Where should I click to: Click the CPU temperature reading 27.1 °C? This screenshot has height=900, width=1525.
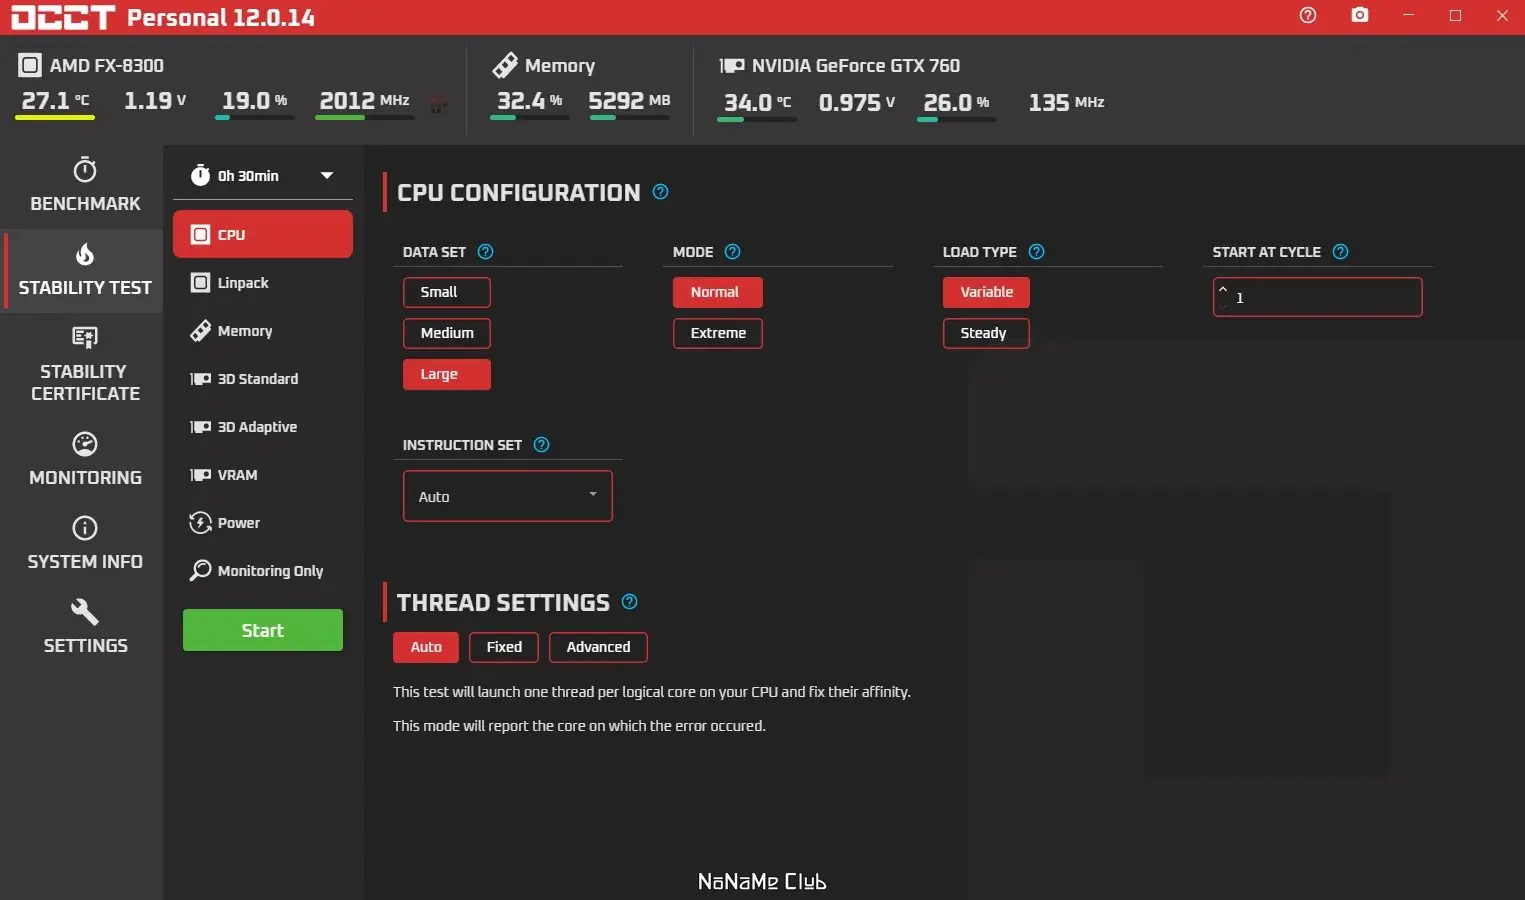[x=55, y=101]
